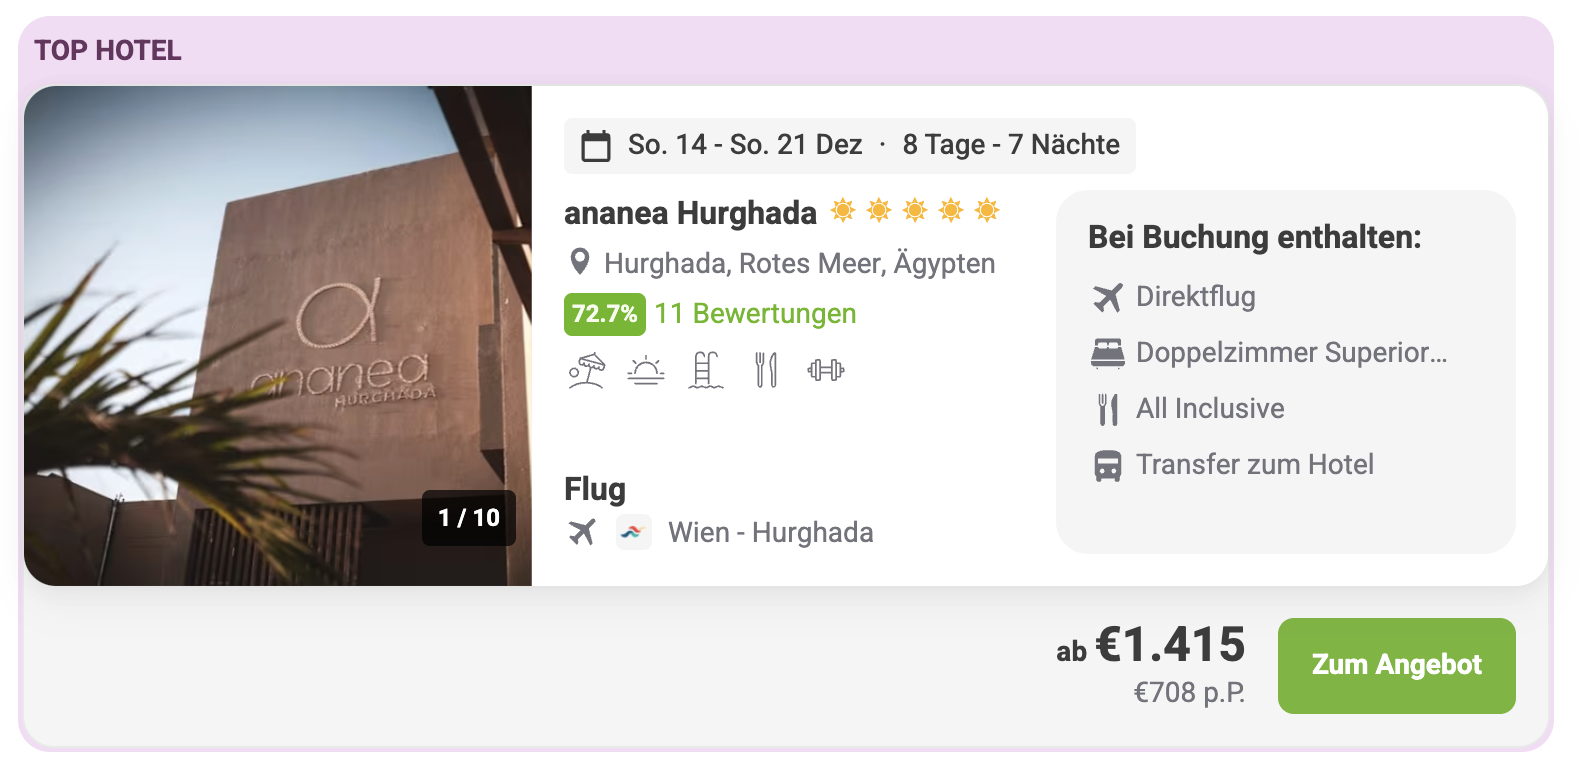
Task: Click the beach umbrella amenity icon
Action: click(587, 370)
